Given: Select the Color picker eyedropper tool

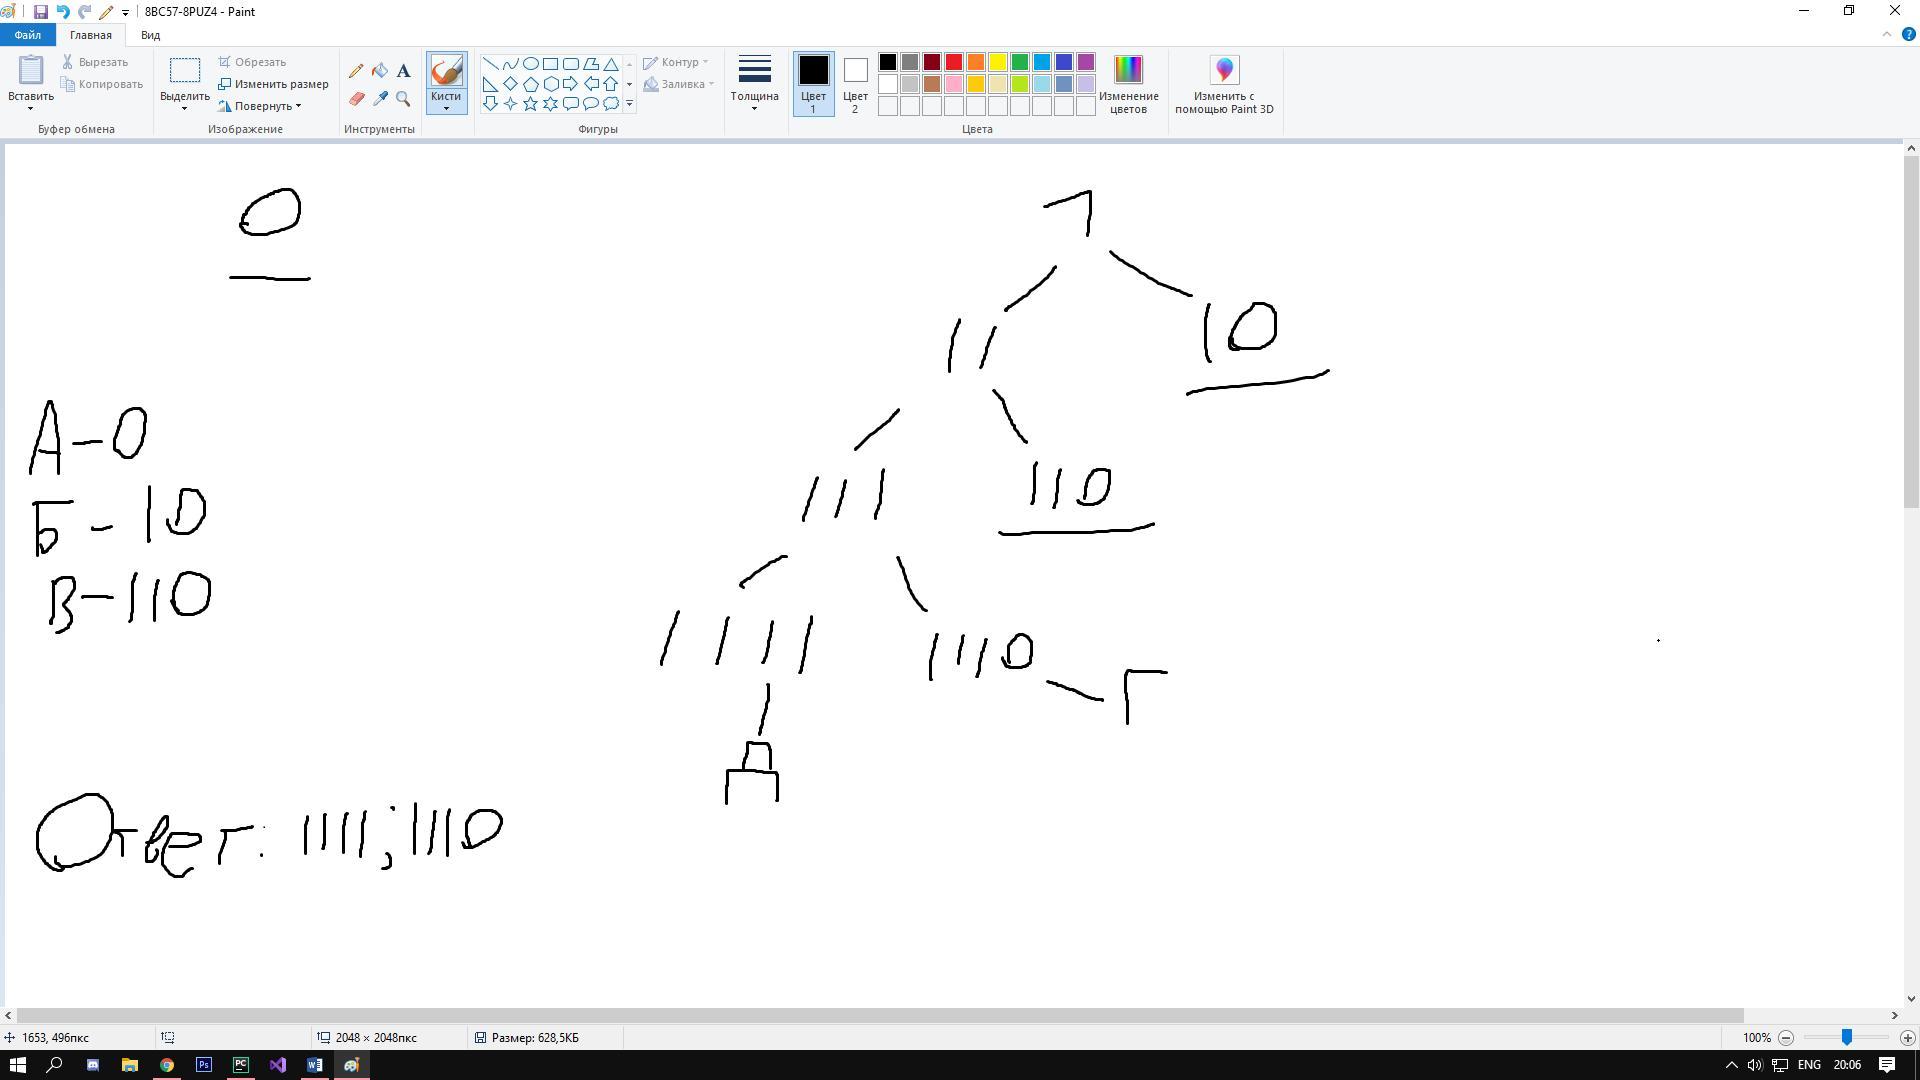Looking at the screenshot, I should point(380,98).
